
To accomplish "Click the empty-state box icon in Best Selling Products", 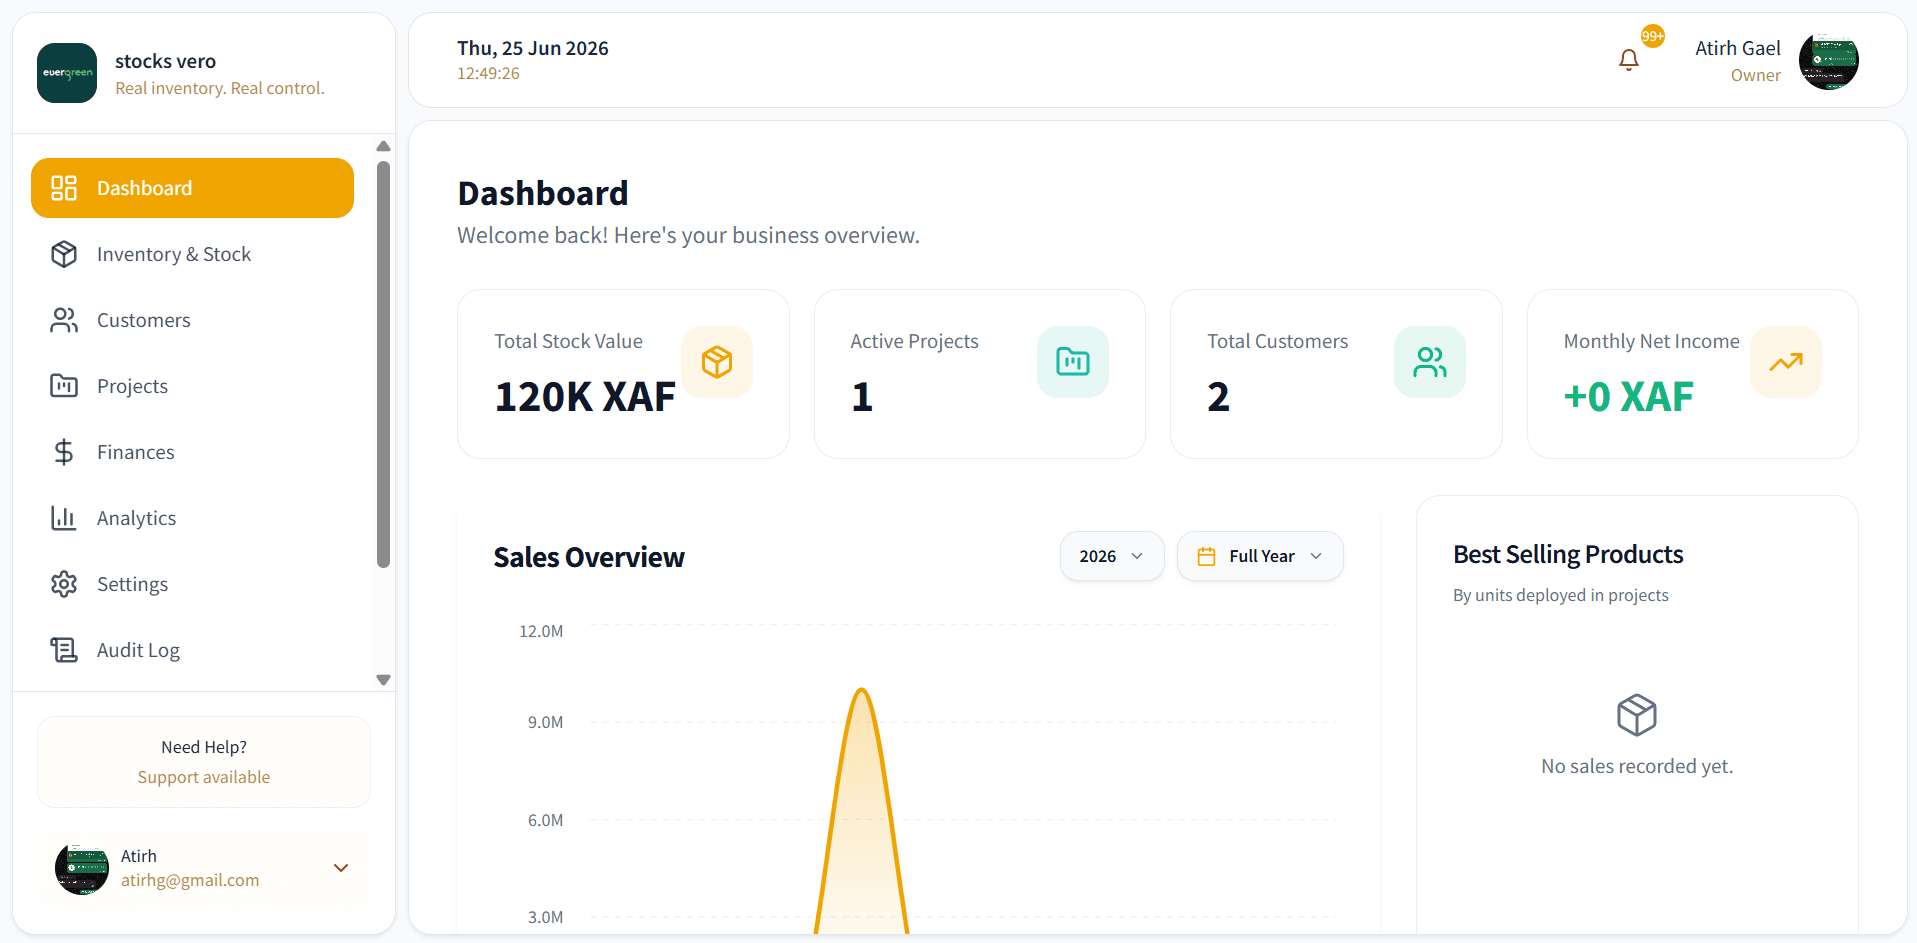I will [x=1637, y=715].
